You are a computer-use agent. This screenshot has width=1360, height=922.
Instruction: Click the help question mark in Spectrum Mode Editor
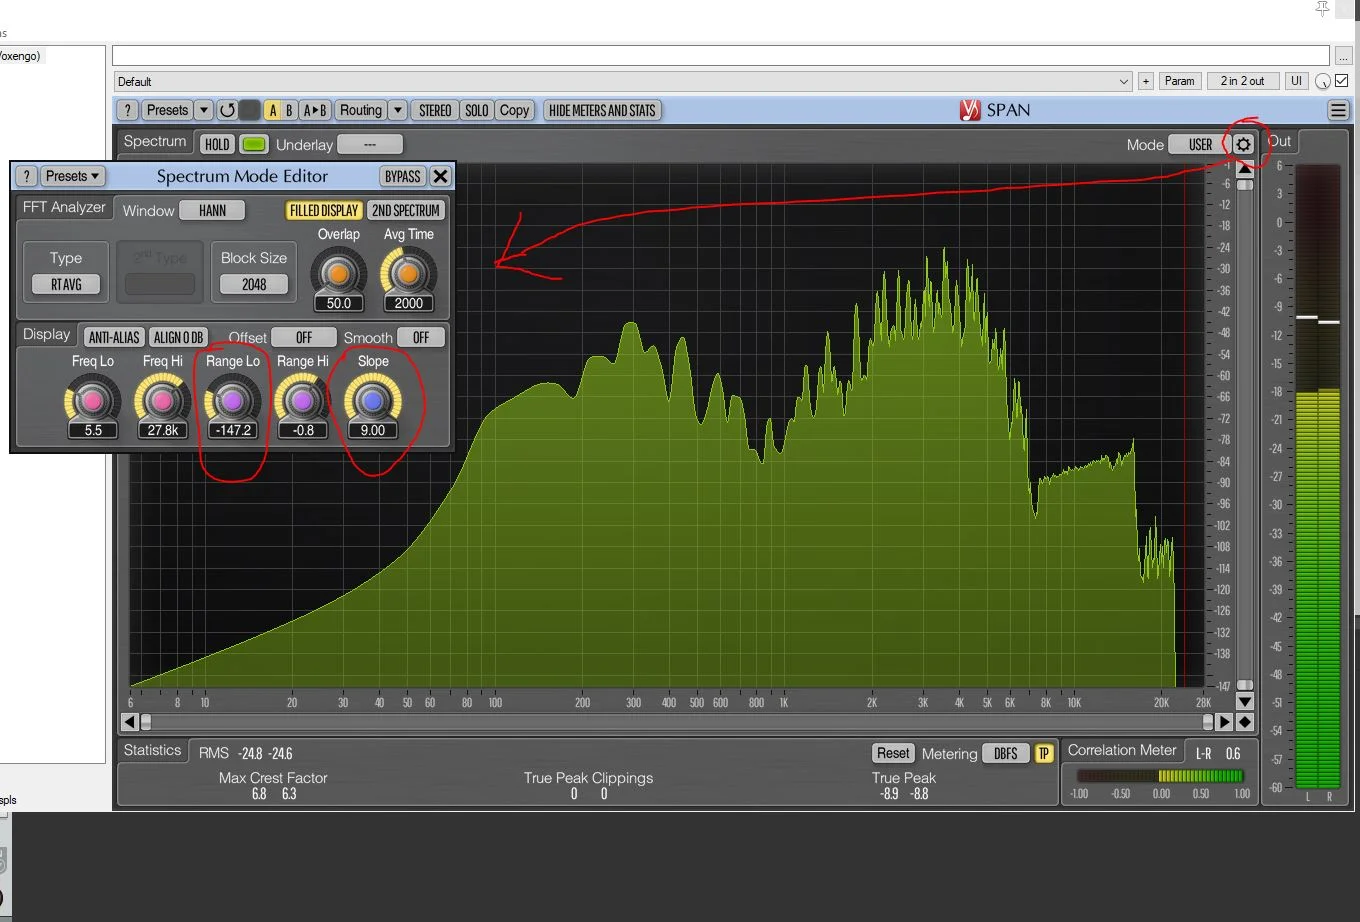[27, 176]
